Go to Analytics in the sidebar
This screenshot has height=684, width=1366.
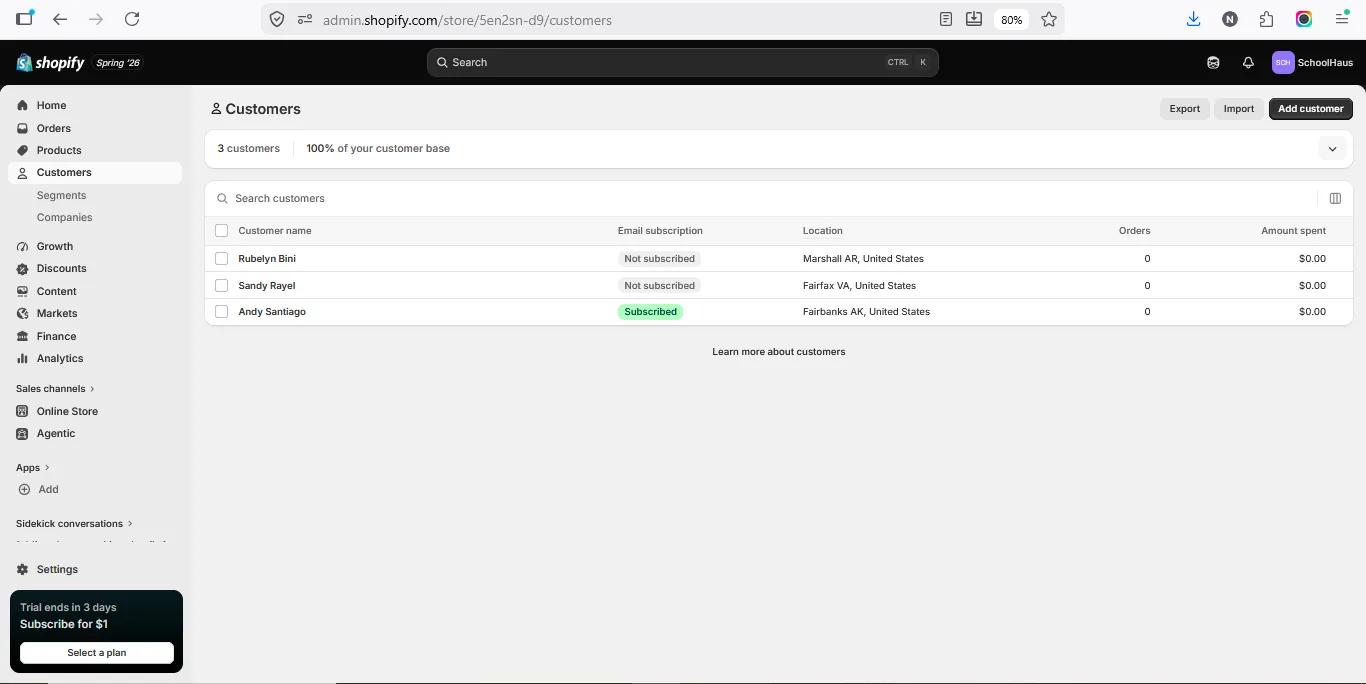60,358
